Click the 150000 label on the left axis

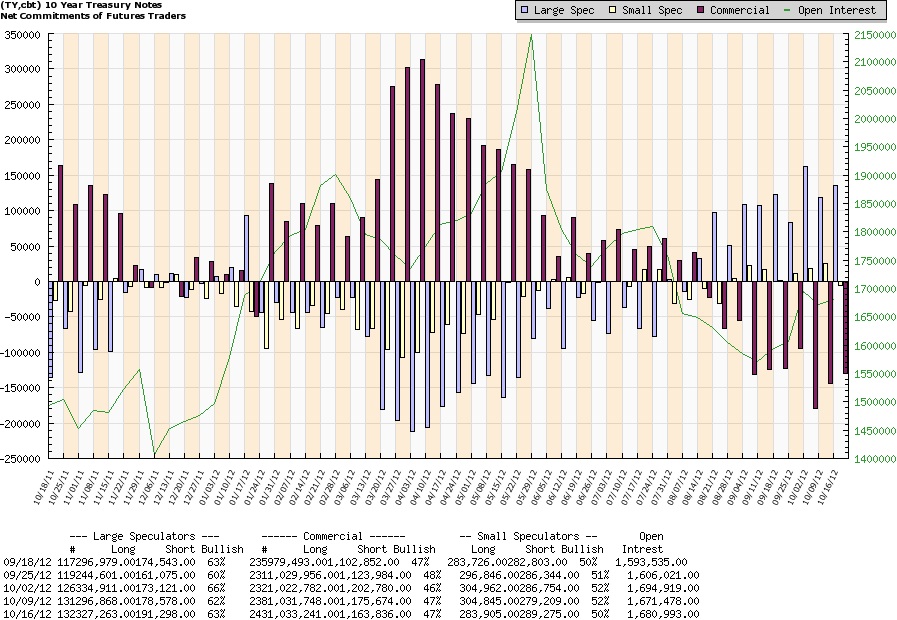click(22, 176)
